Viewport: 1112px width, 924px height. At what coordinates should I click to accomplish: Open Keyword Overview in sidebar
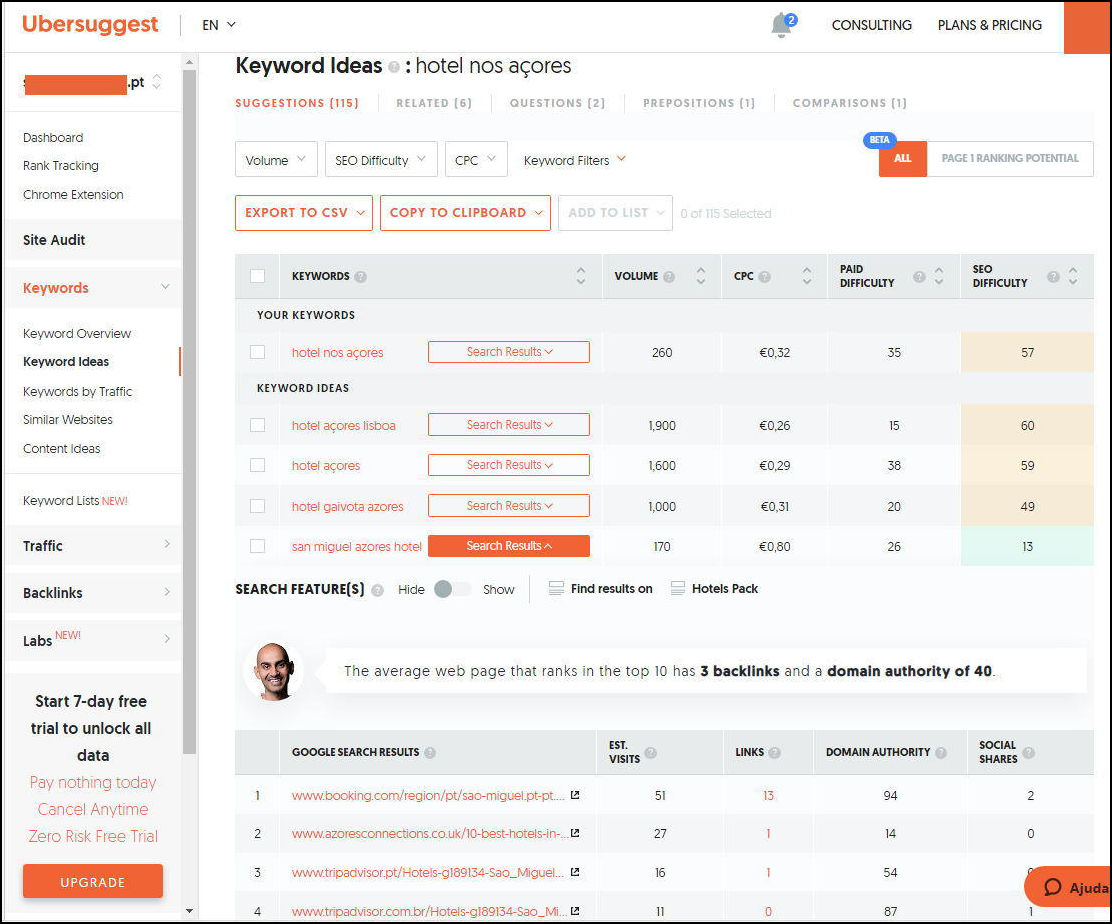pyautogui.click(x=77, y=333)
